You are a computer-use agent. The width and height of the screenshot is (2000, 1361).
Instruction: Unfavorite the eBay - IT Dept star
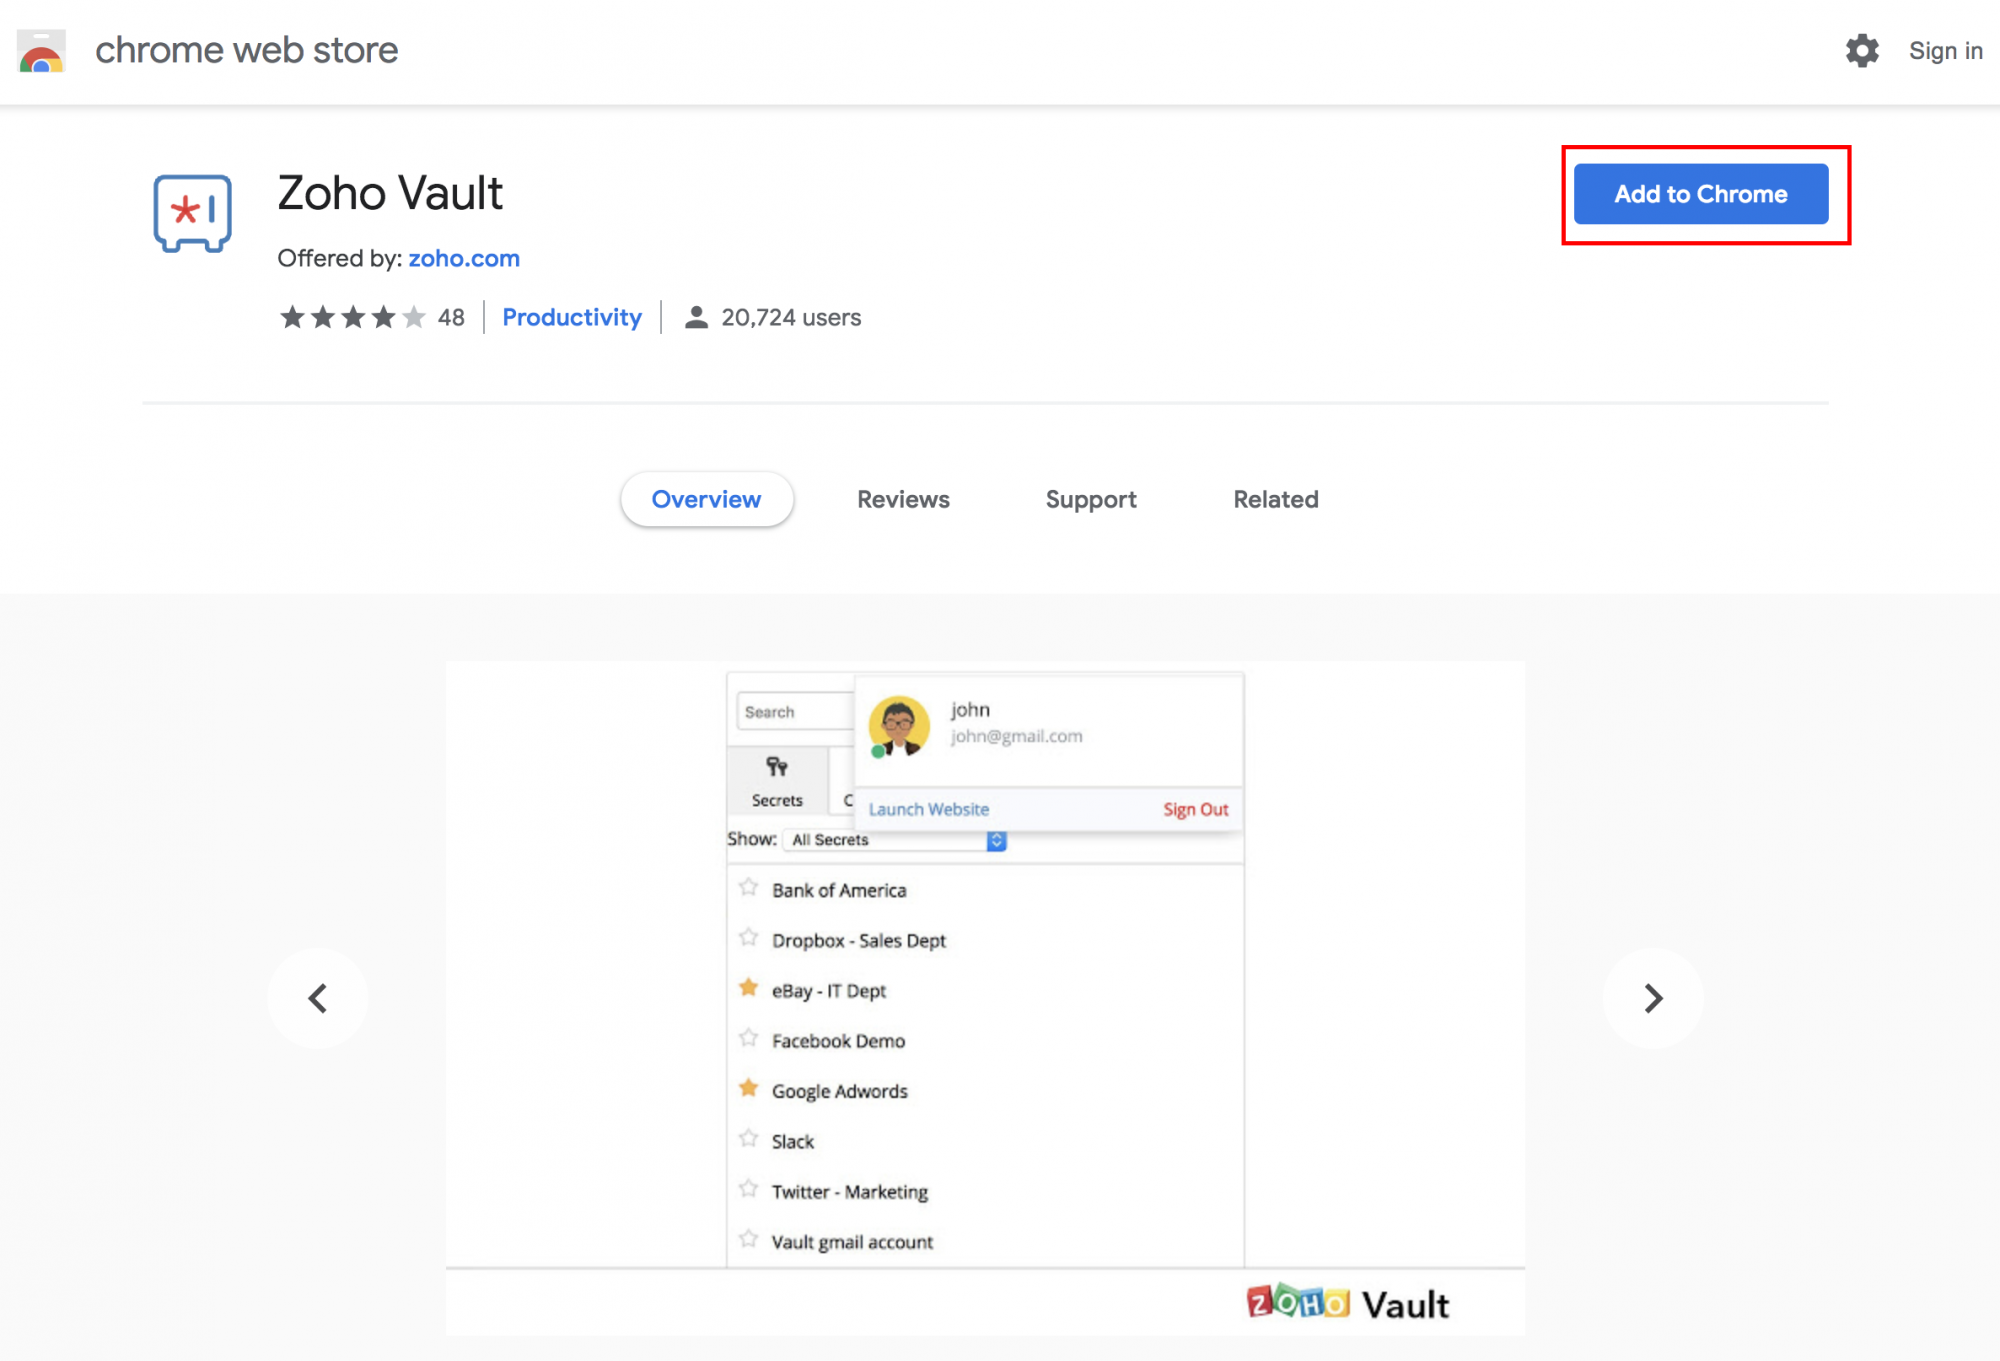coord(747,987)
